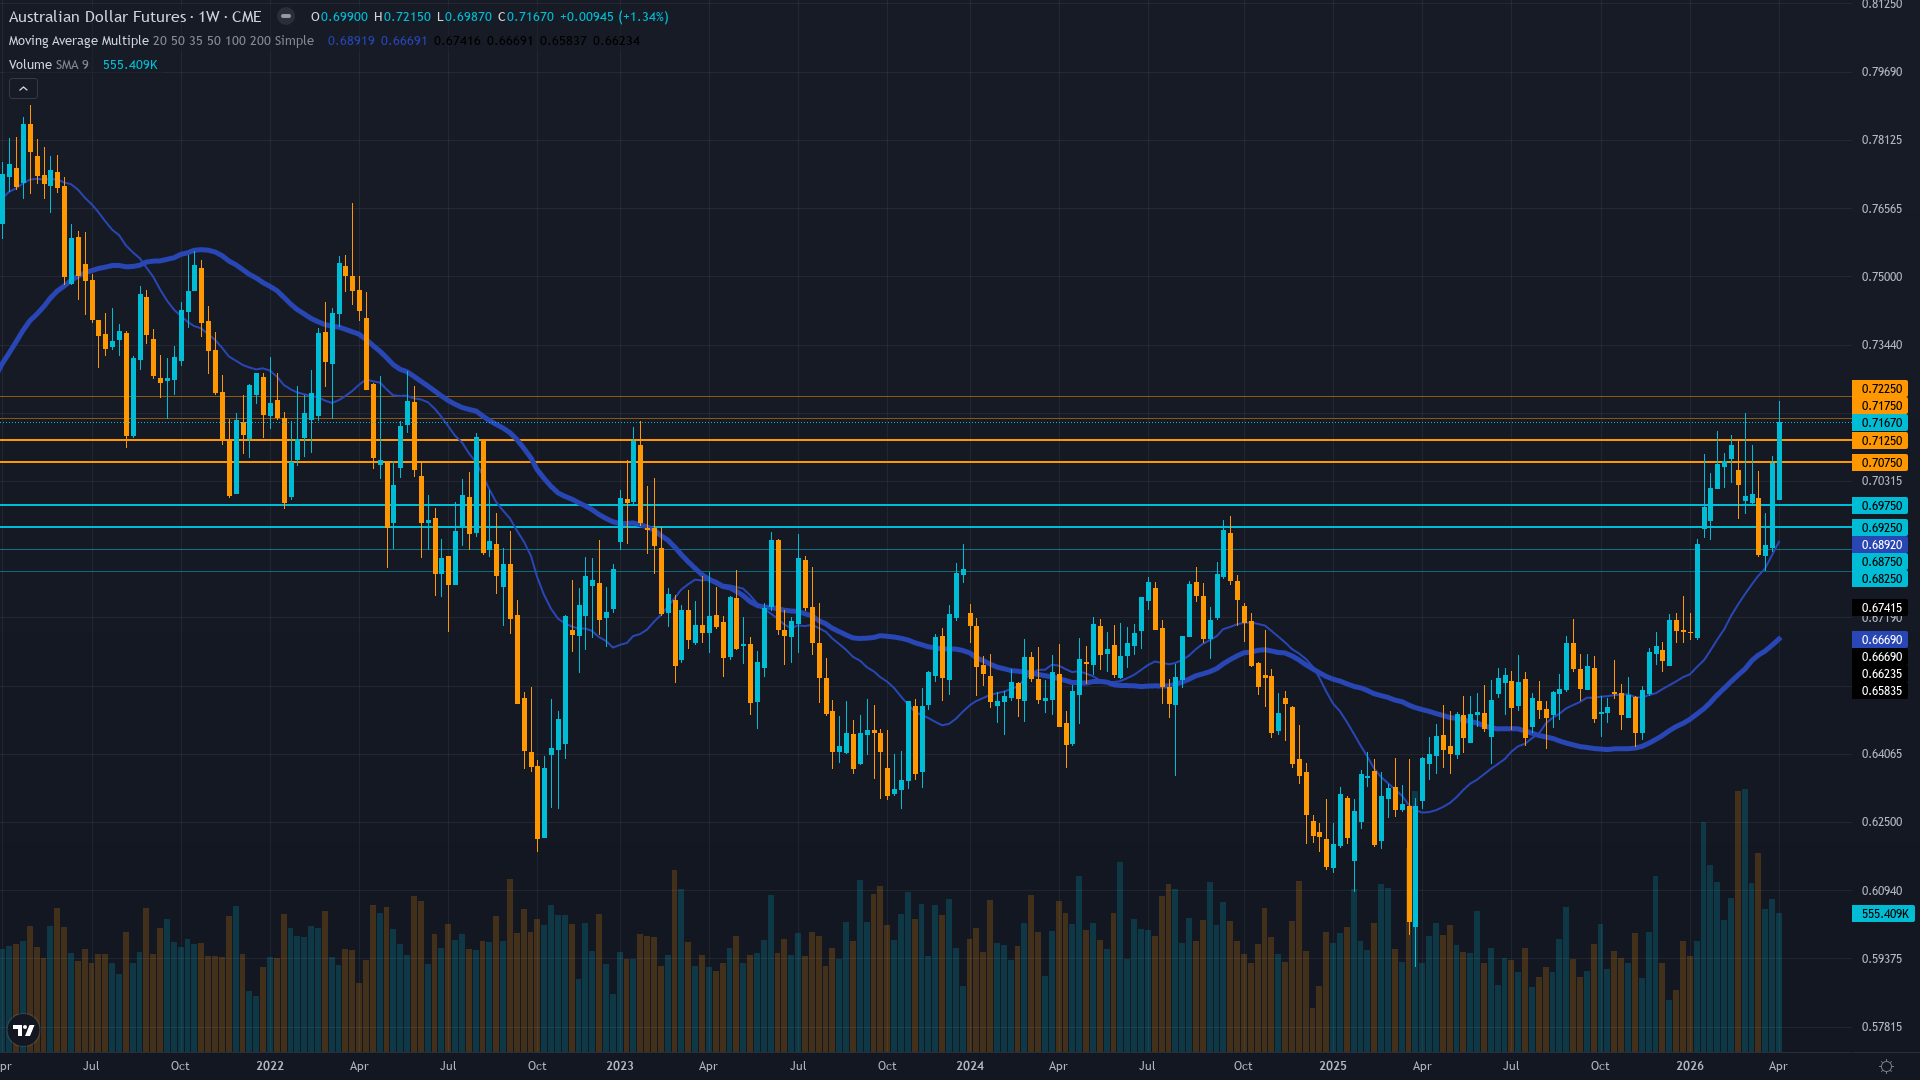1920x1080 pixels.
Task: Select the 0.66235 black price label
Action: [1880, 674]
